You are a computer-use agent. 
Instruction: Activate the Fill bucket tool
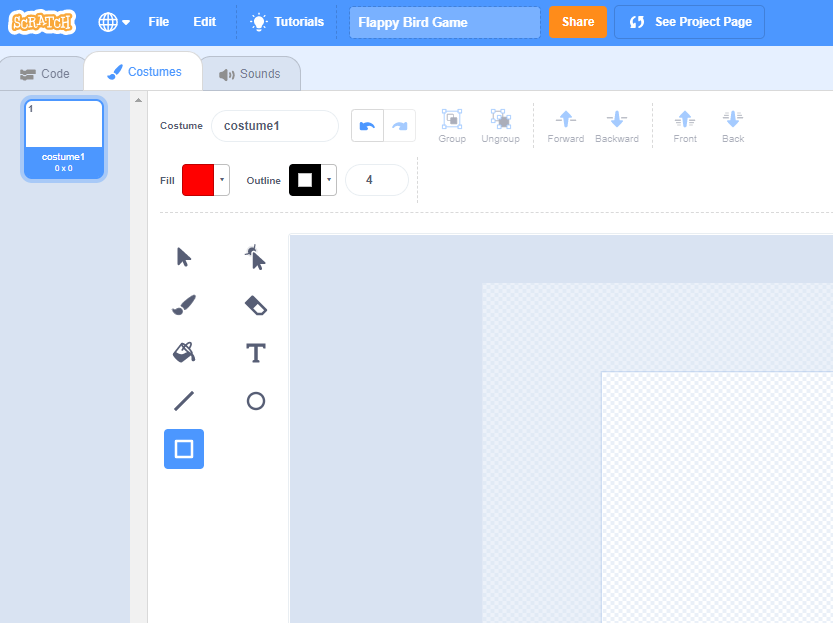click(184, 352)
